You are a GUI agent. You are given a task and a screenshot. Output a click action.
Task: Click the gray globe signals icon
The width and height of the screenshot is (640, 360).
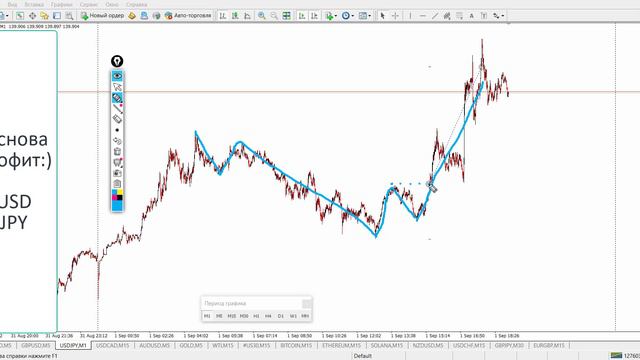(x=156, y=16)
